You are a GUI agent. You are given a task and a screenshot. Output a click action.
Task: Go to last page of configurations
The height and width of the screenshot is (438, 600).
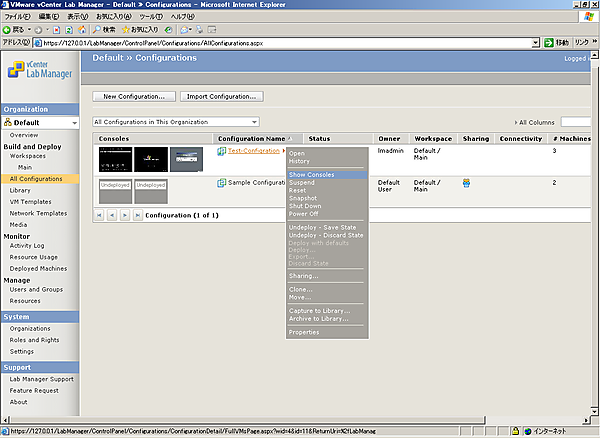pos(135,215)
